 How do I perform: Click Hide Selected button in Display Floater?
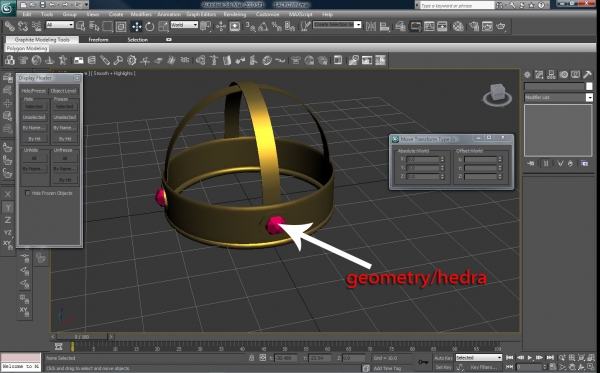(x=34, y=106)
